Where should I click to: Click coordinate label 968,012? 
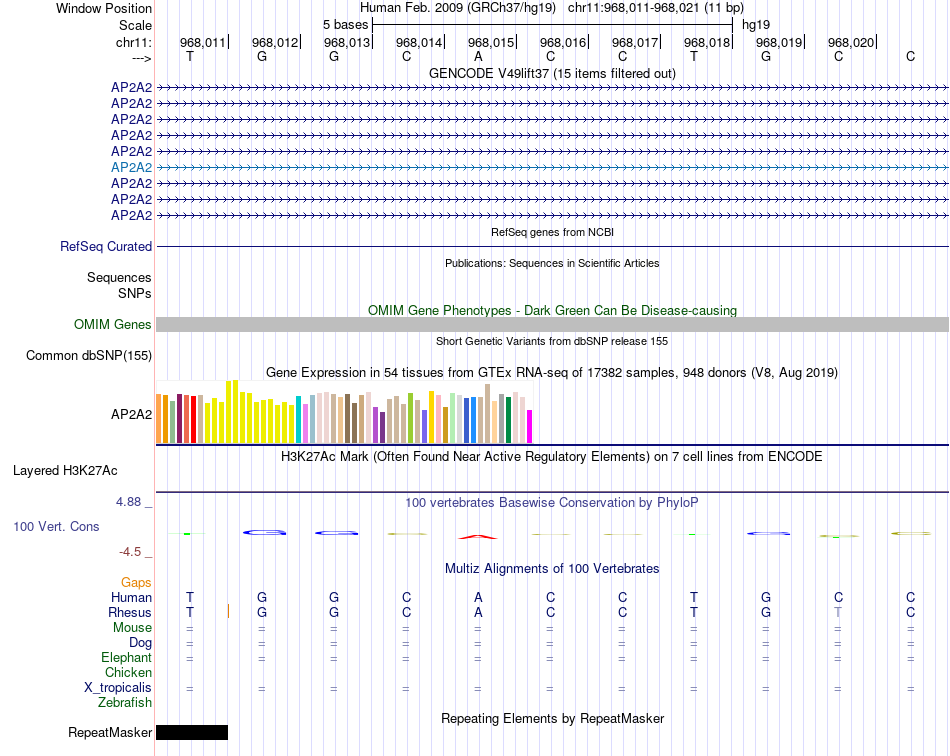[275, 42]
